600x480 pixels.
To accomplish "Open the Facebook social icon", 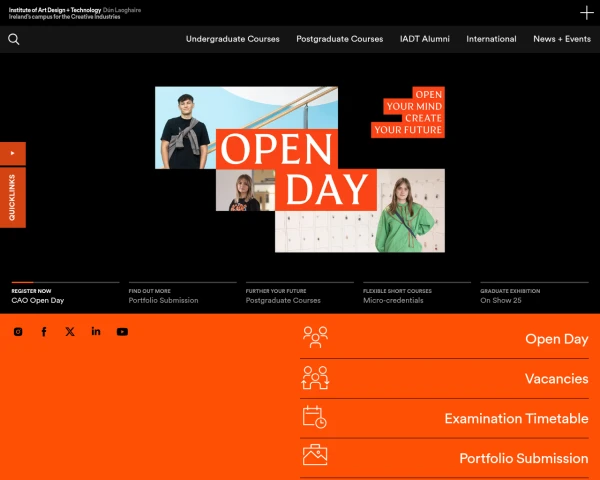I will [44, 332].
